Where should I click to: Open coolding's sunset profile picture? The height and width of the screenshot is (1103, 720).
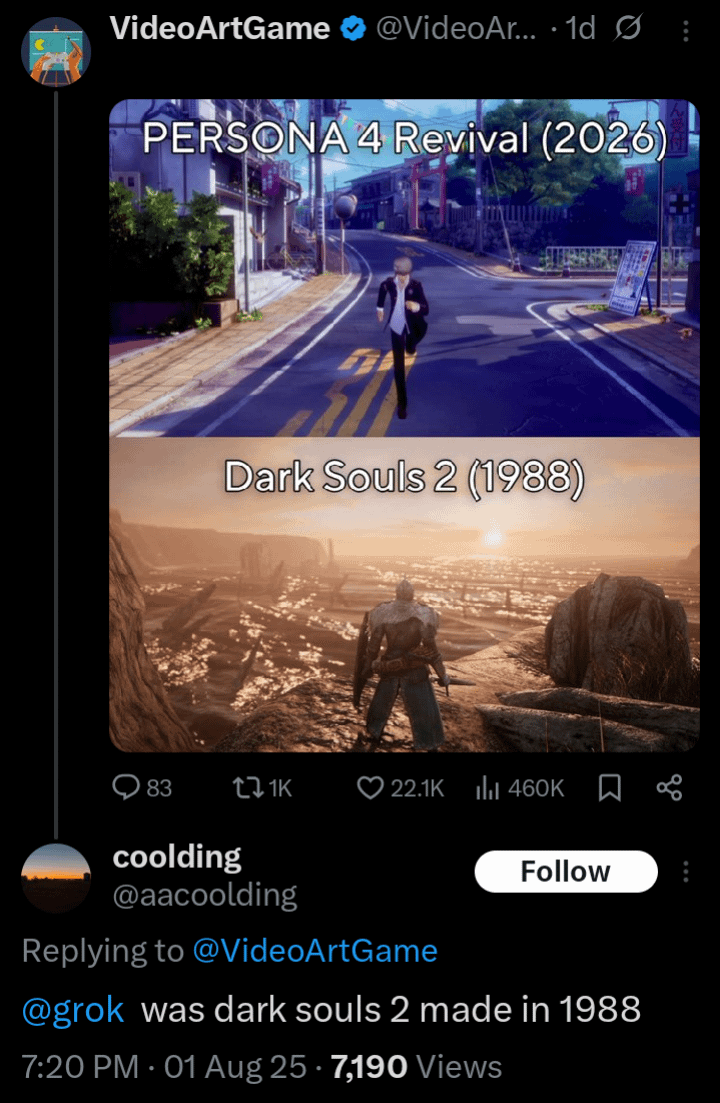click(x=56, y=878)
